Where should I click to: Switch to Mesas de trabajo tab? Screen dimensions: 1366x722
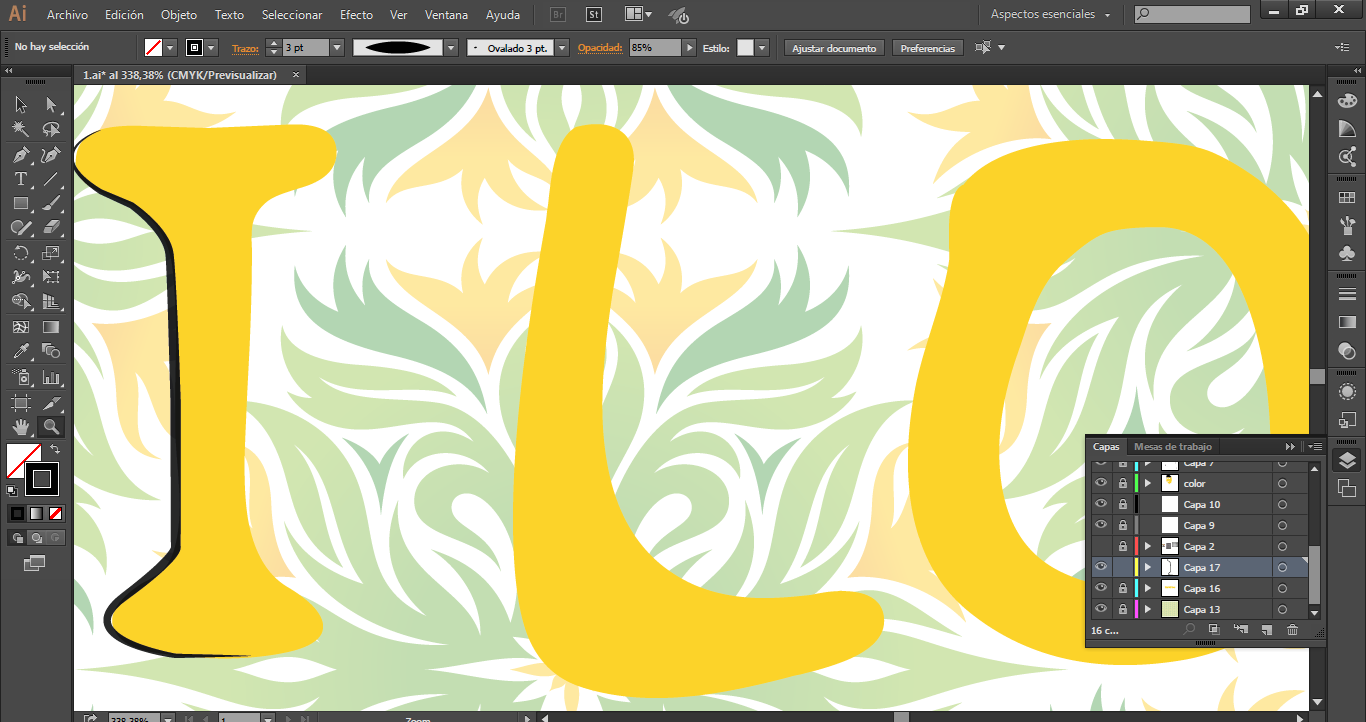click(x=1172, y=446)
